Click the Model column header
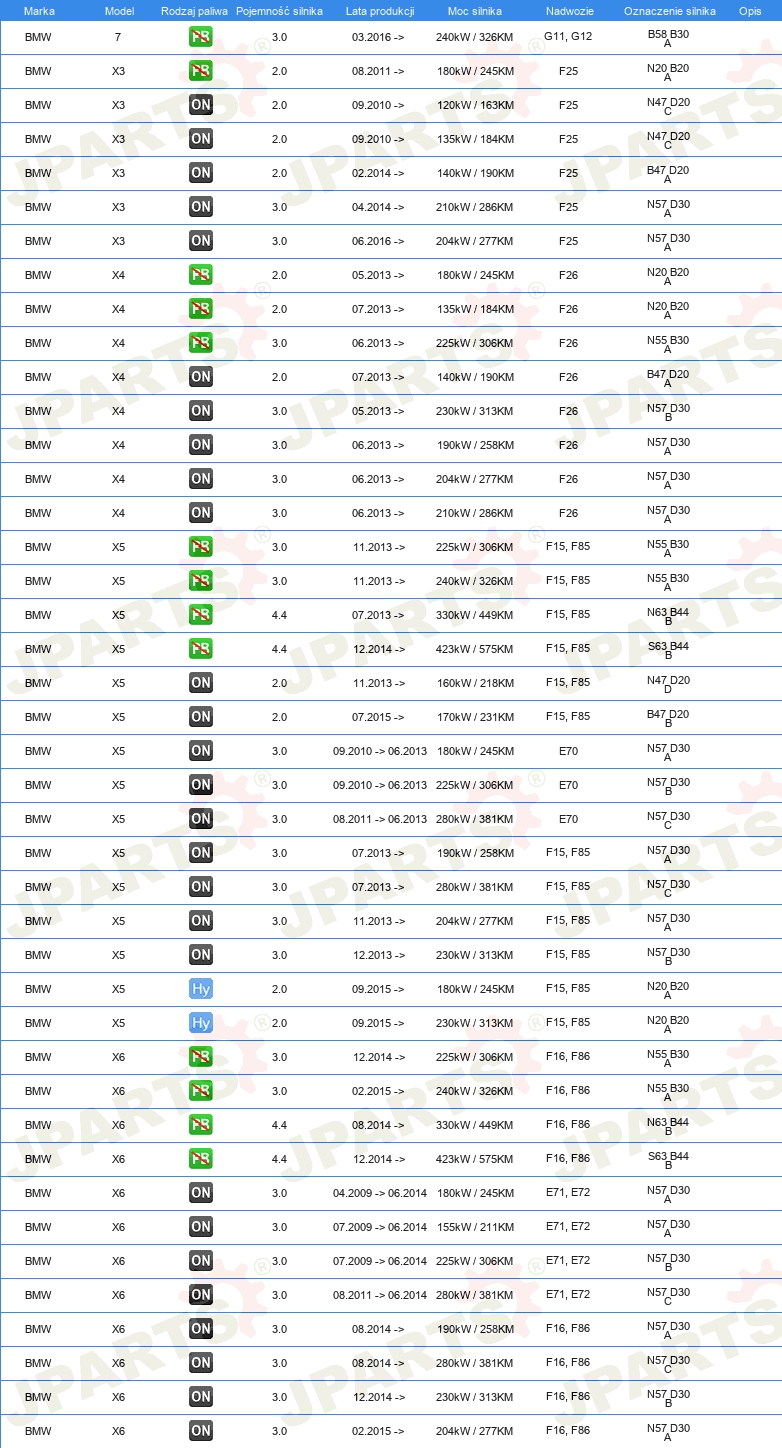782x1448 pixels. coord(119,11)
